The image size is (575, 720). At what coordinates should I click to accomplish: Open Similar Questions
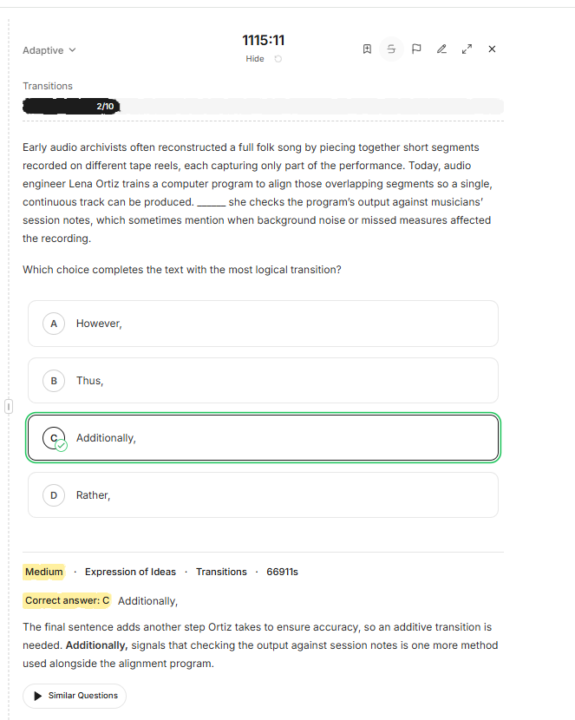tap(74, 696)
